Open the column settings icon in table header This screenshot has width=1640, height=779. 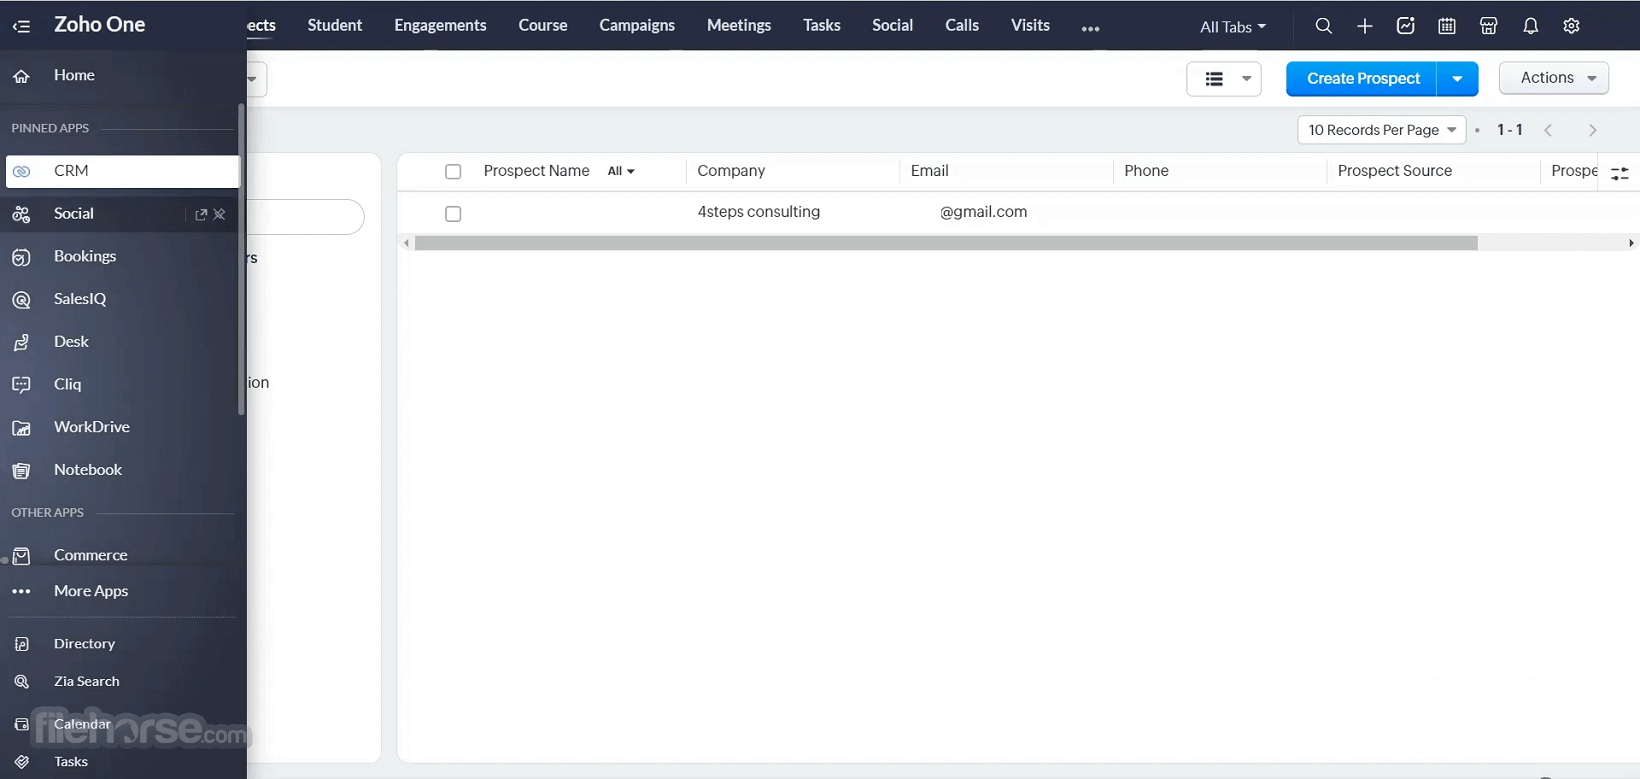pos(1620,173)
